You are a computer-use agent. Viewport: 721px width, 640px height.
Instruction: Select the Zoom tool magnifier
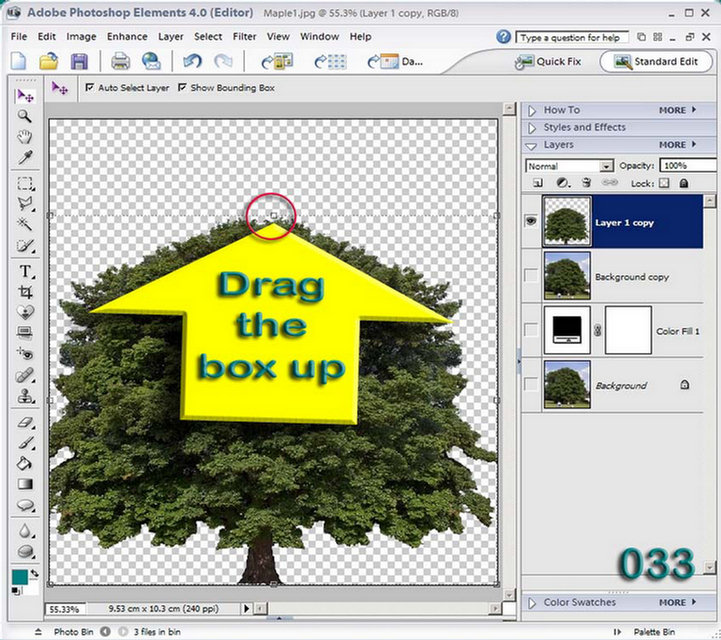(24, 116)
